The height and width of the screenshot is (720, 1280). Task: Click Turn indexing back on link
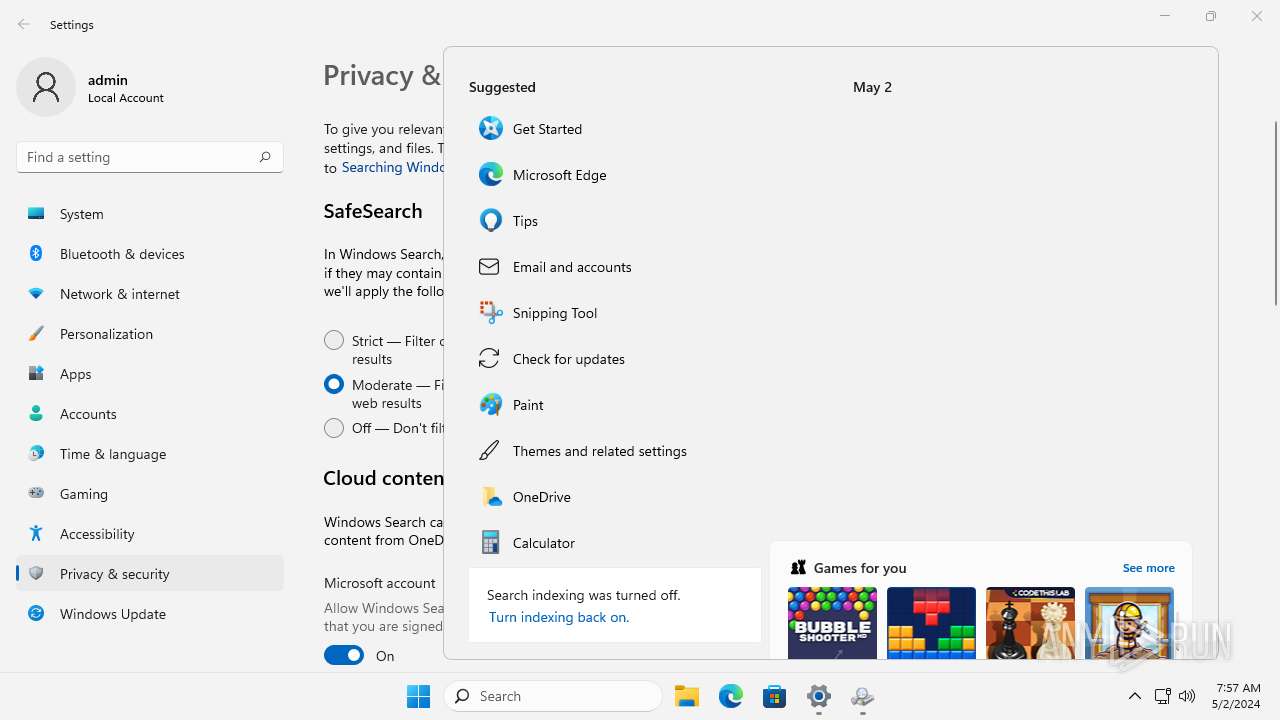(558, 617)
